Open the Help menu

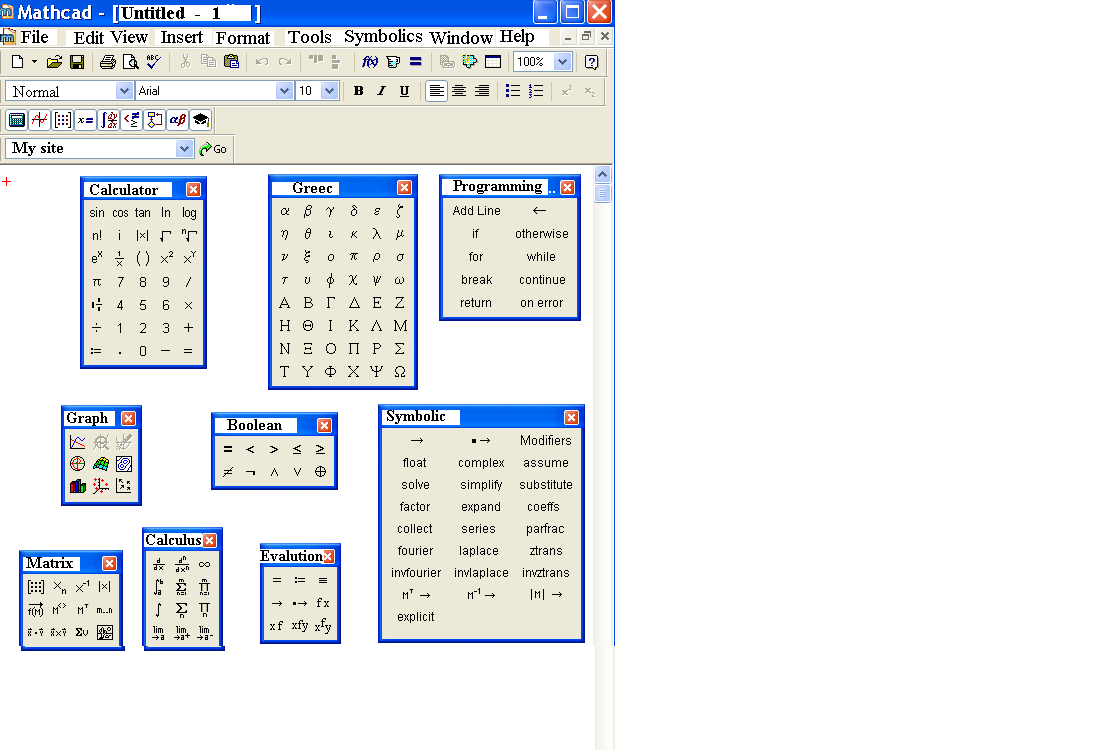517,36
